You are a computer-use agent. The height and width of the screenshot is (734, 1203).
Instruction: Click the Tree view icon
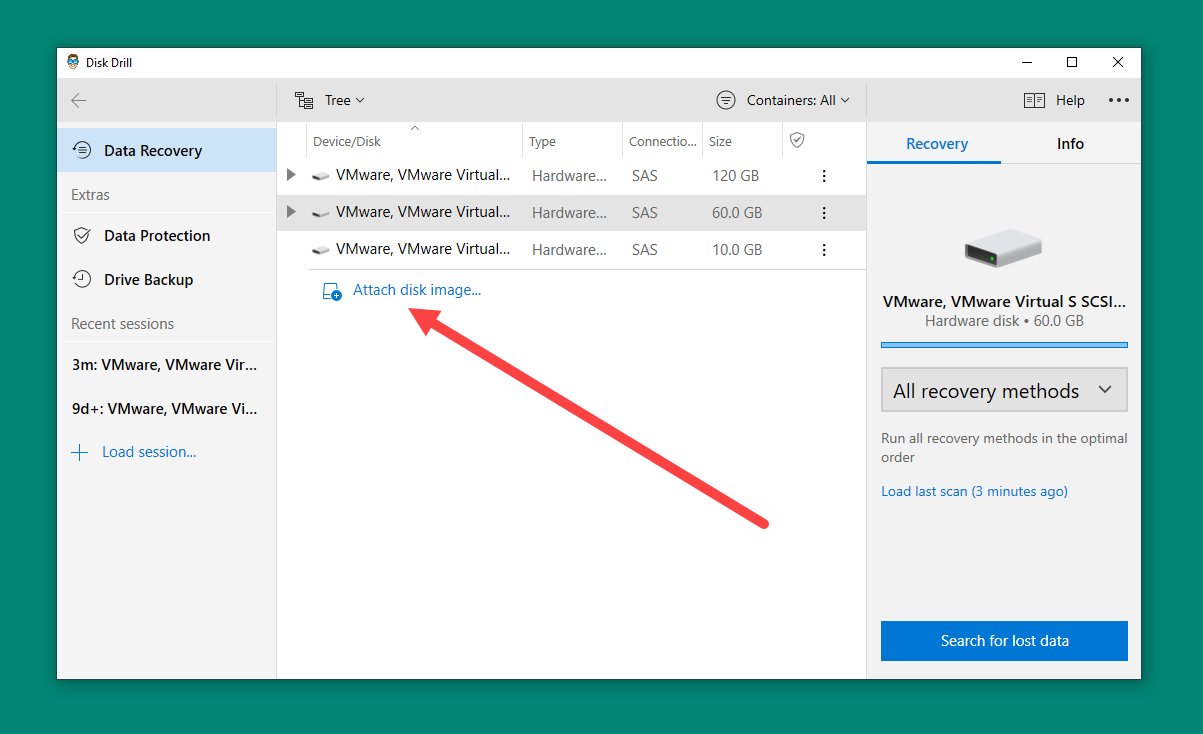tap(304, 100)
